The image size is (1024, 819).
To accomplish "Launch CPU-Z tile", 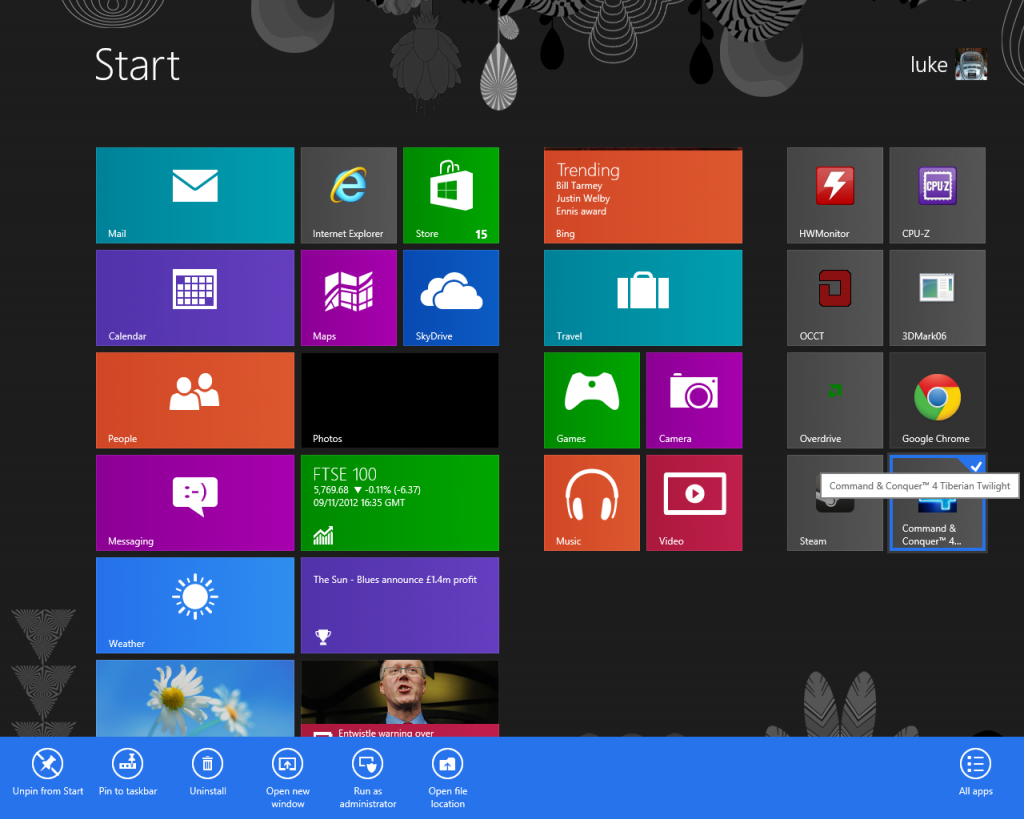I will (937, 195).
